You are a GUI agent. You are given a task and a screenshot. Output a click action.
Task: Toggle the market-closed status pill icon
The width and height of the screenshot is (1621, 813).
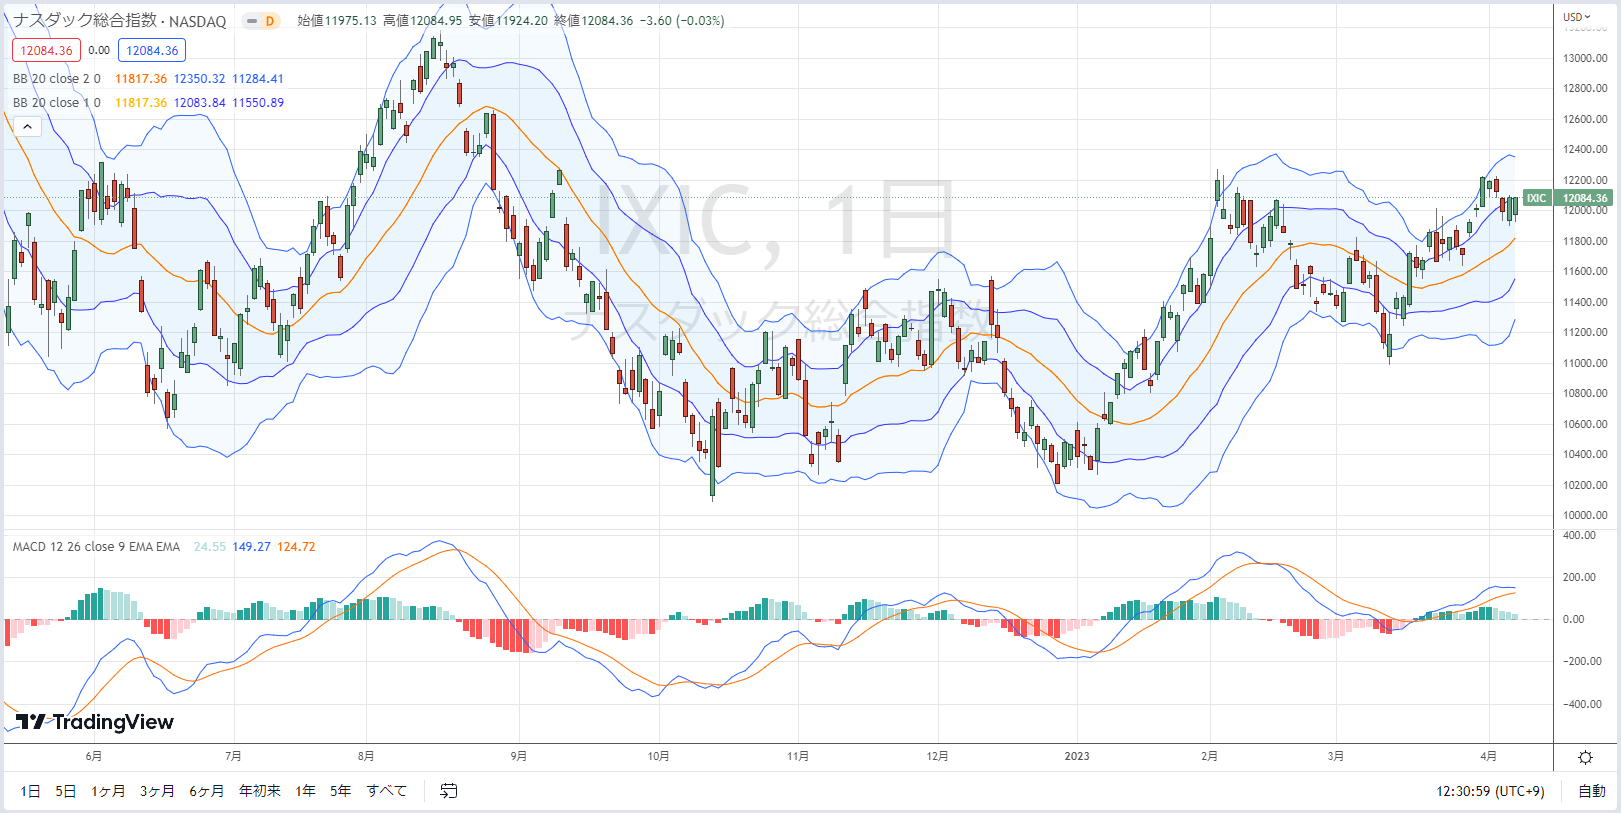click(x=252, y=21)
